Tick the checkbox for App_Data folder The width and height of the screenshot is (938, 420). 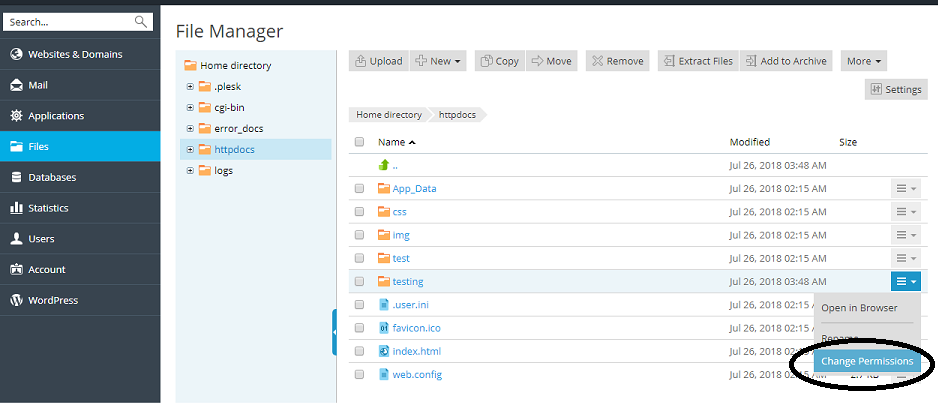tap(359, 188)
